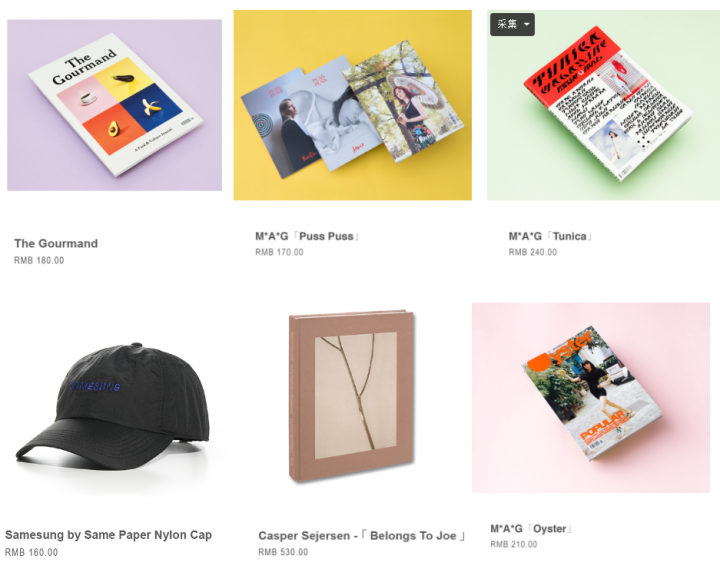720x569 pixels.
Task: Open the Tunica magazine image
Action: pos(603,105)
